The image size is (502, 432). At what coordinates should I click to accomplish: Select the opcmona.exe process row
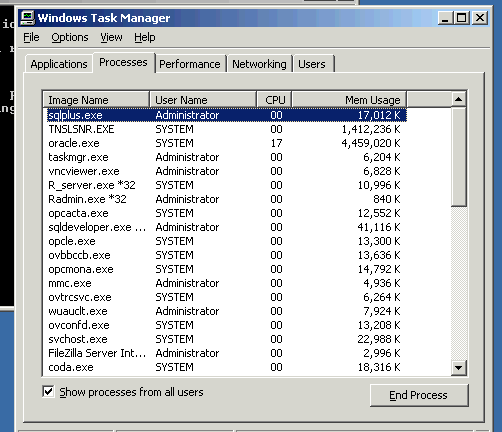pyautogui.click(x=227, y=269)
